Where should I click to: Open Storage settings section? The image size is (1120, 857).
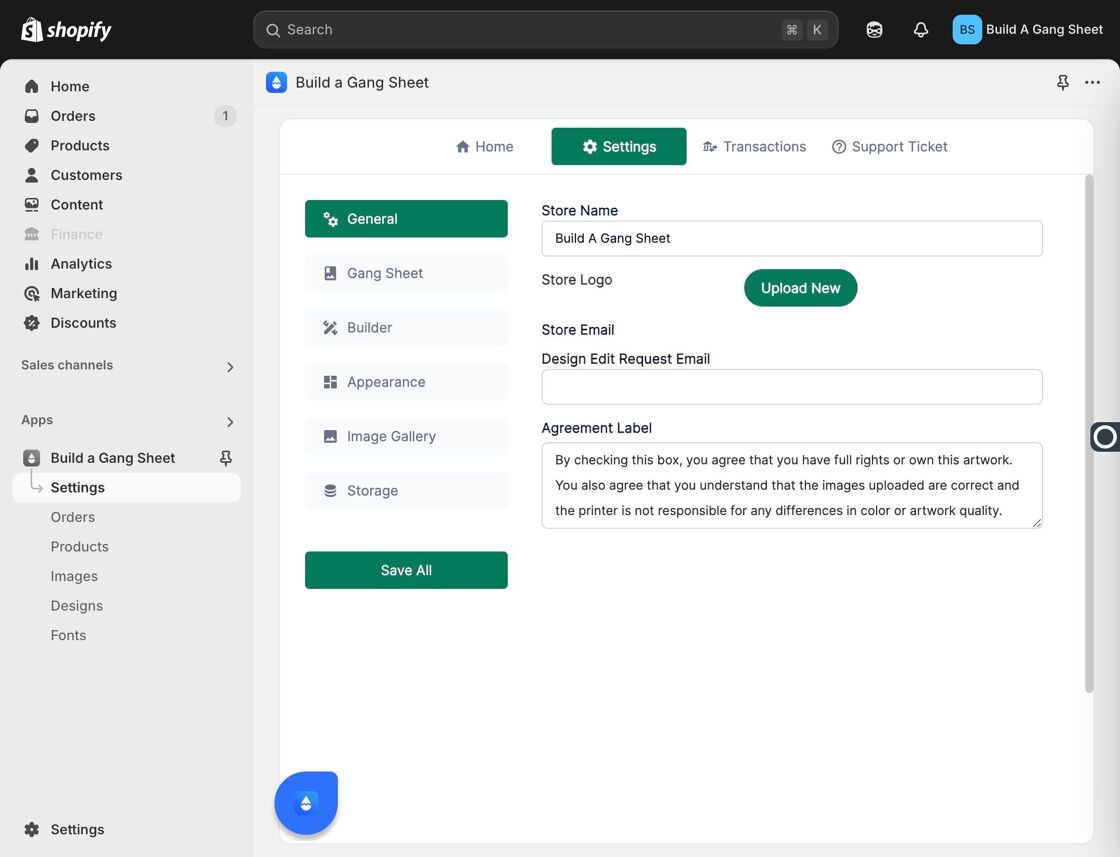(x=406, y=490)
